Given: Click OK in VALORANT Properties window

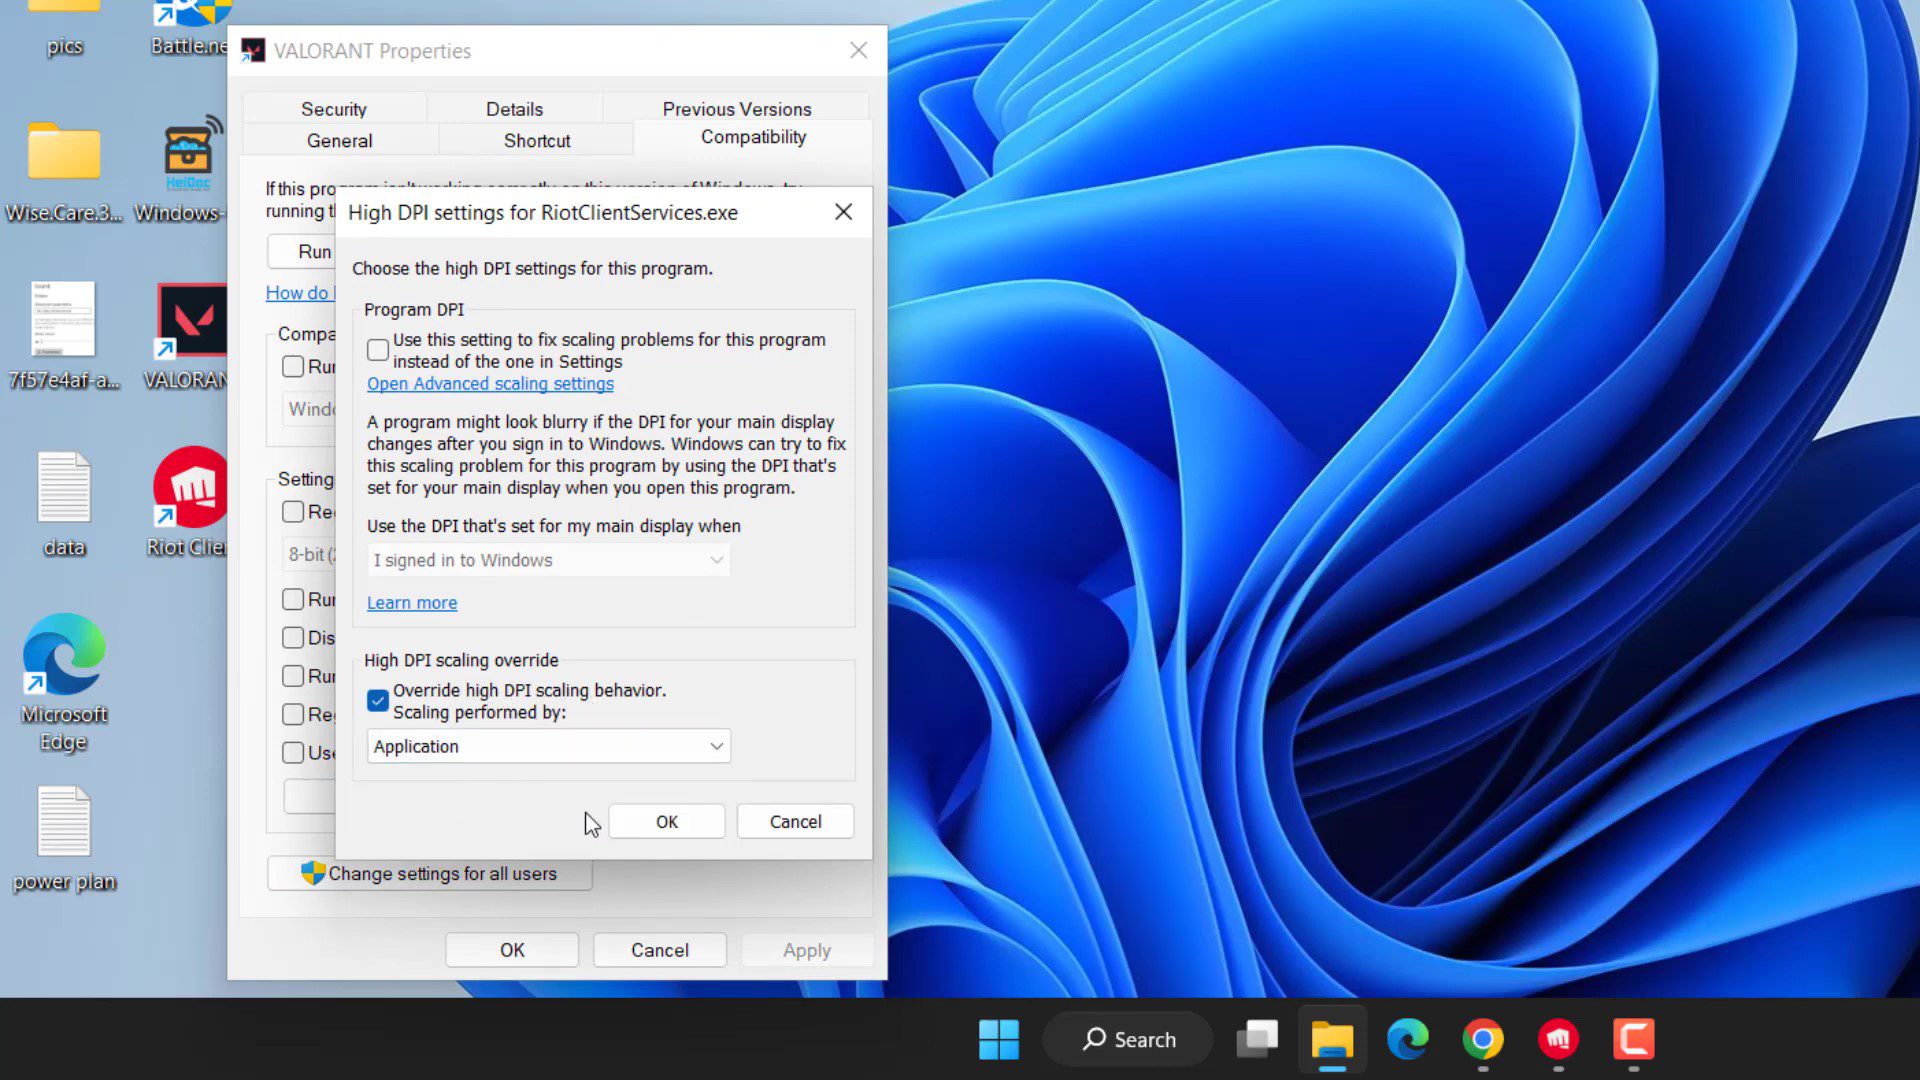Looking at the screenshot, I should pos(512,951).
